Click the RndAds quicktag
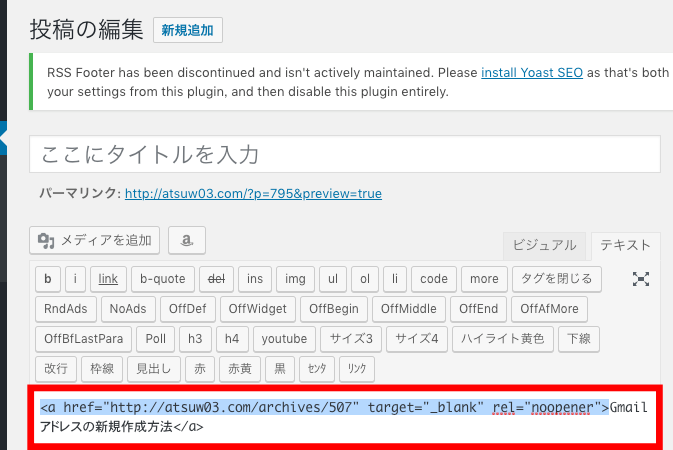Image resolution: width=673 pixels, height=450 pixels. pos(66,309)
